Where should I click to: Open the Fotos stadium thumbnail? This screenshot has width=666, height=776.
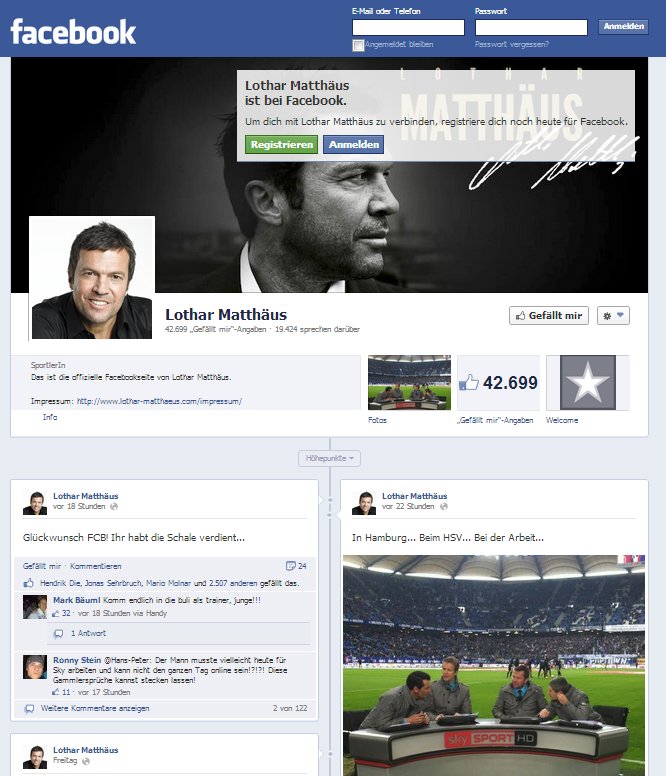pos(409,383)
